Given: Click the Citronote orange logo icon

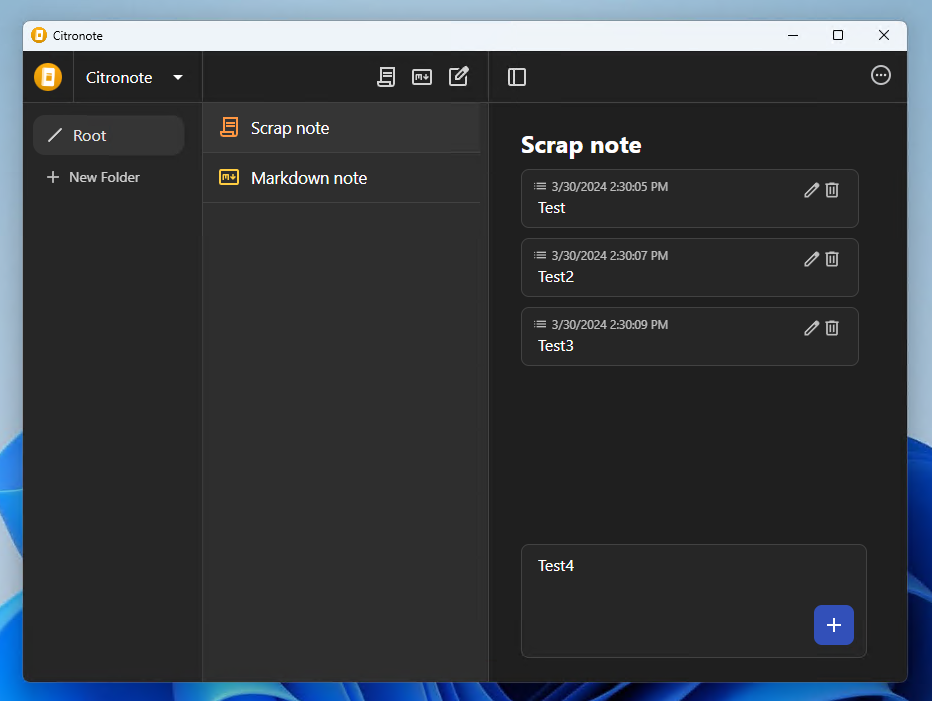Looking at the screenshot, I should 48,77.
